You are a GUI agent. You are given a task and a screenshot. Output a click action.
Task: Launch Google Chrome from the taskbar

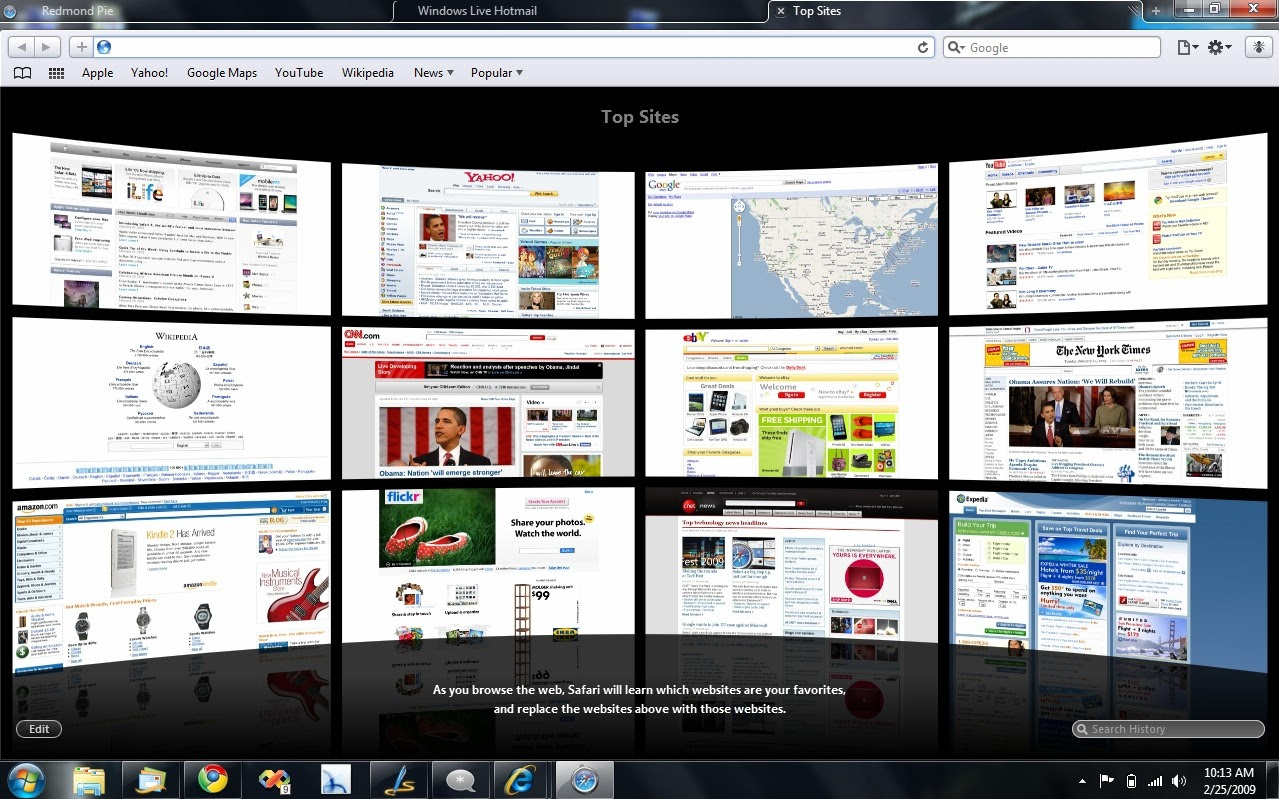[x=212, y=779]
